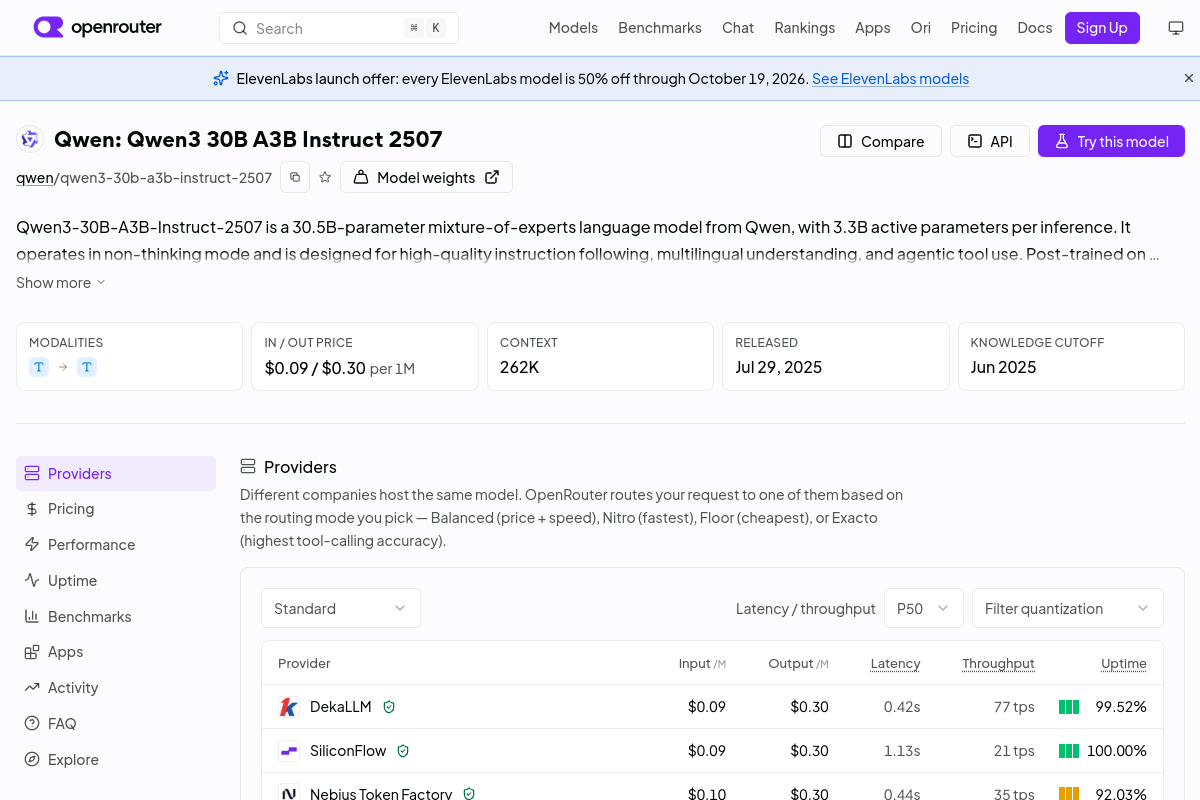1200x800 pixels.
Task: Click the OpenRouter logo icon
Action: 48,27
